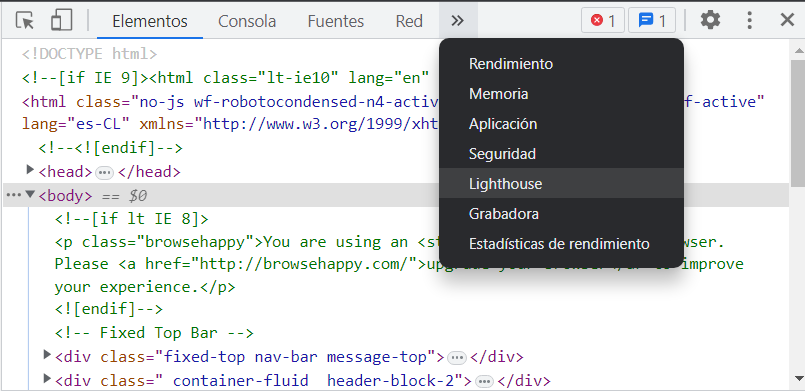This screenshot has height=391, width=805.
Task: Click ellipsis badge inside head tag
Action: coord(105,172)
